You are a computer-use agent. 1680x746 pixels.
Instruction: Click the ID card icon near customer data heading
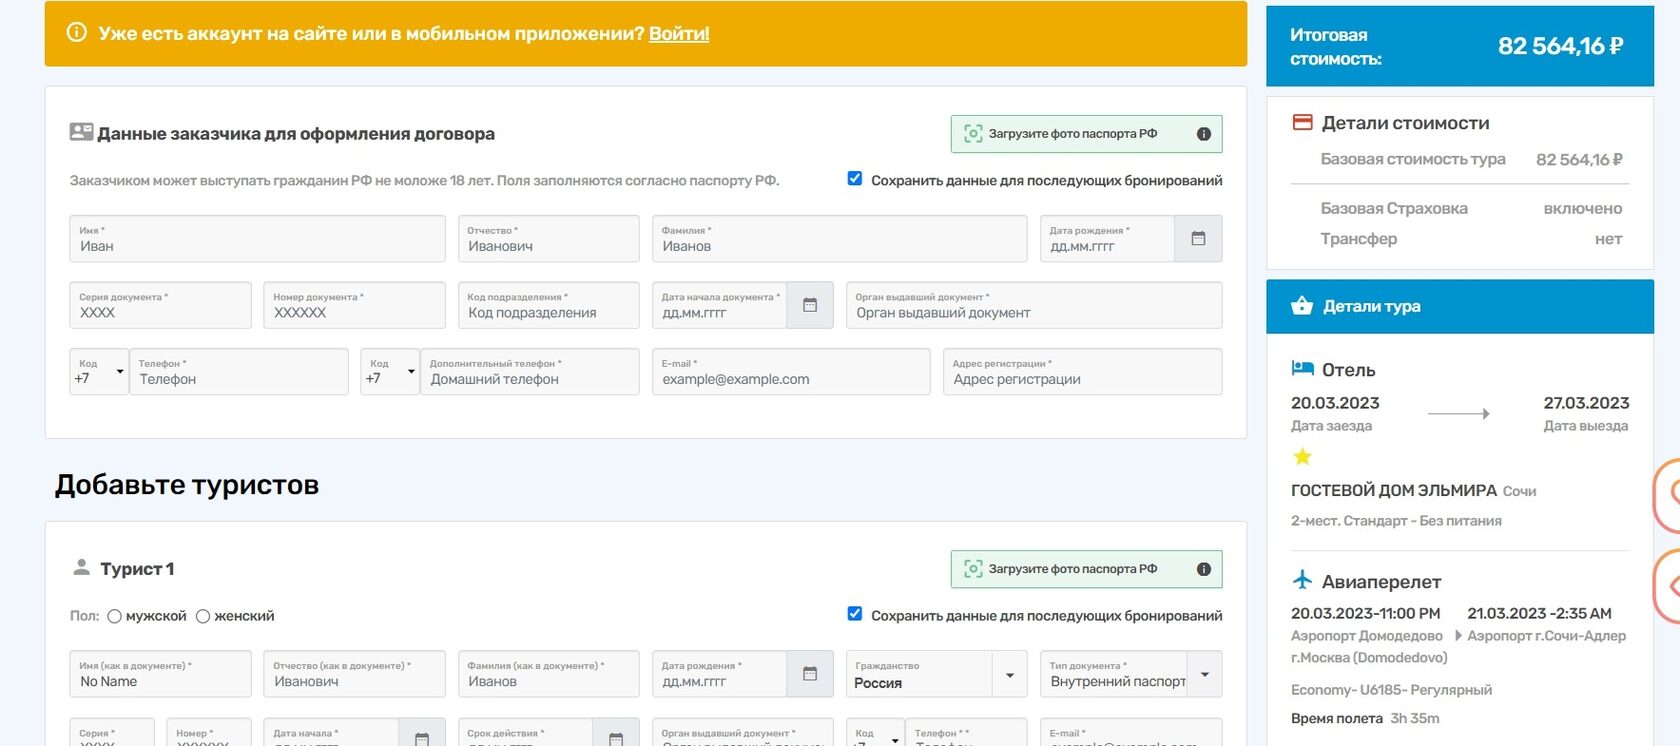81,132
